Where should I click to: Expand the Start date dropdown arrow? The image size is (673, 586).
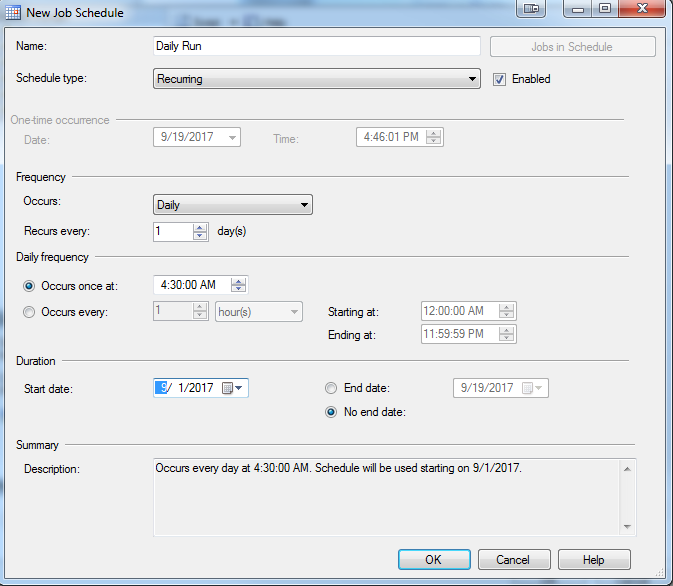pos(239,388)
